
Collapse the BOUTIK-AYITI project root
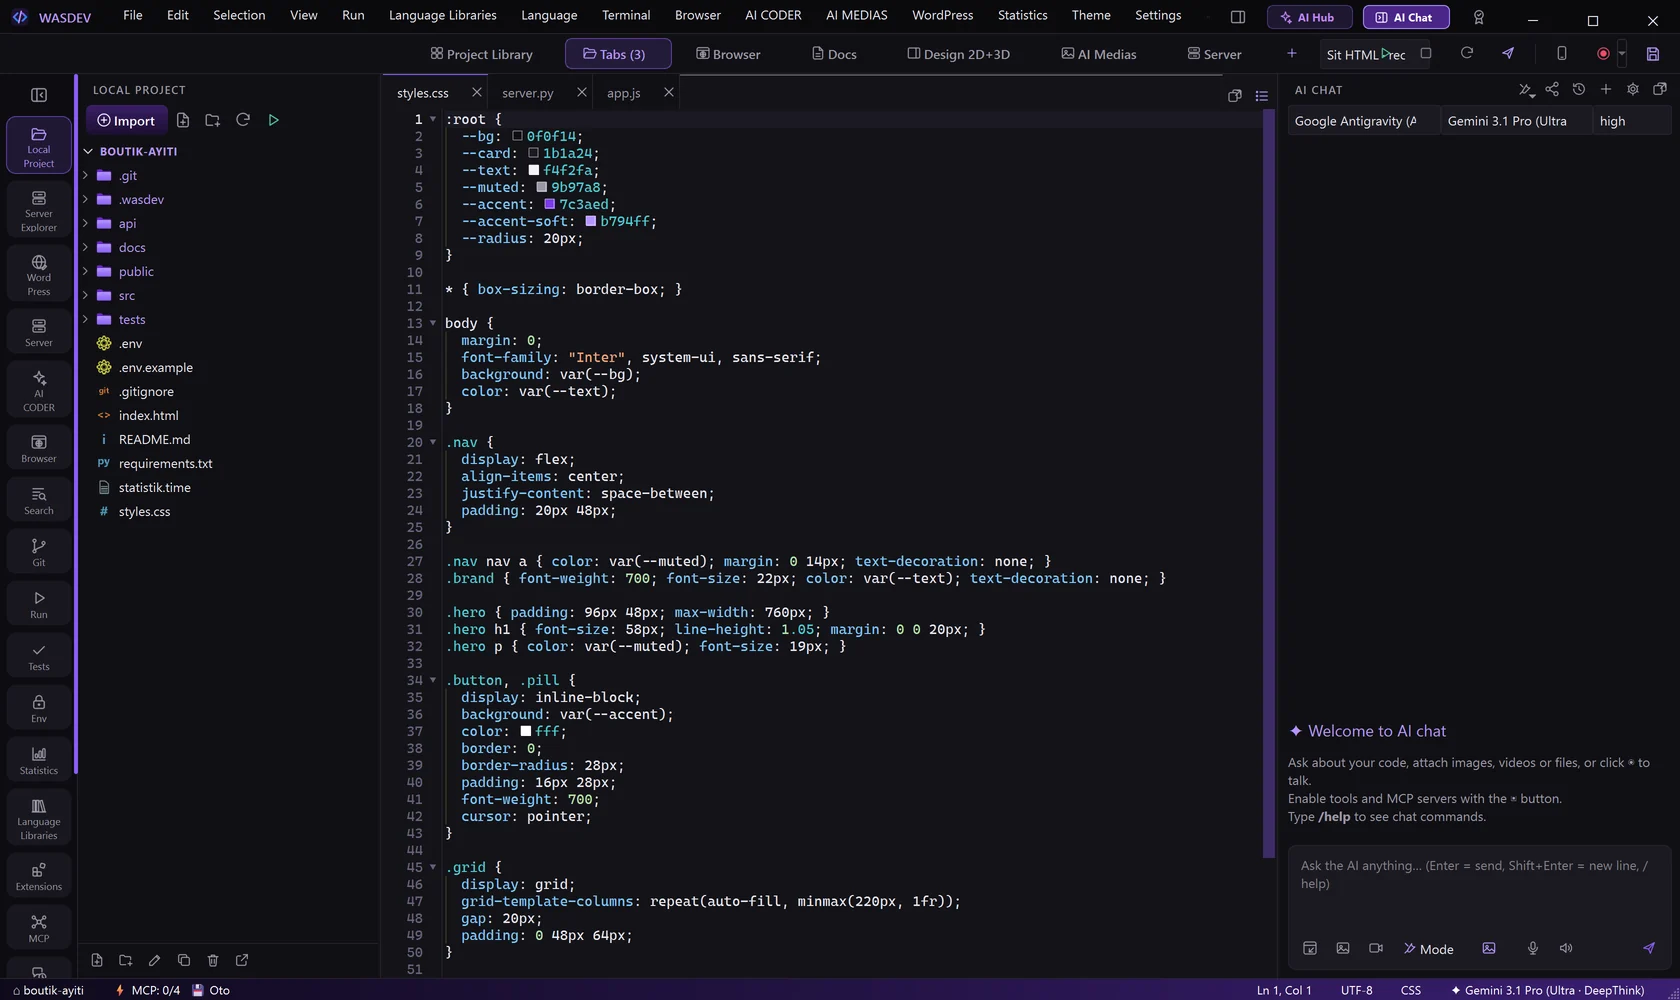point(138,152)
